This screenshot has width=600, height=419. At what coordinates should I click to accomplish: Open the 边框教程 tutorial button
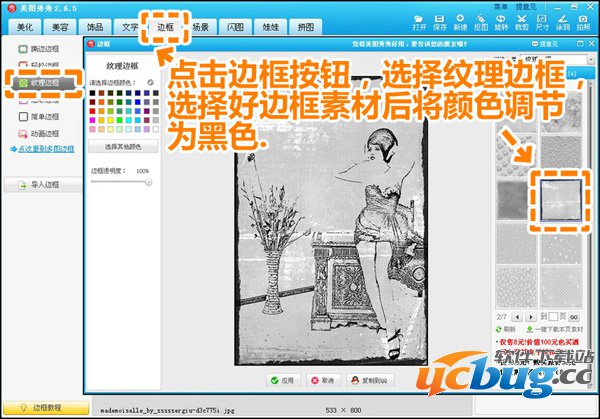(x=46, y=408)
